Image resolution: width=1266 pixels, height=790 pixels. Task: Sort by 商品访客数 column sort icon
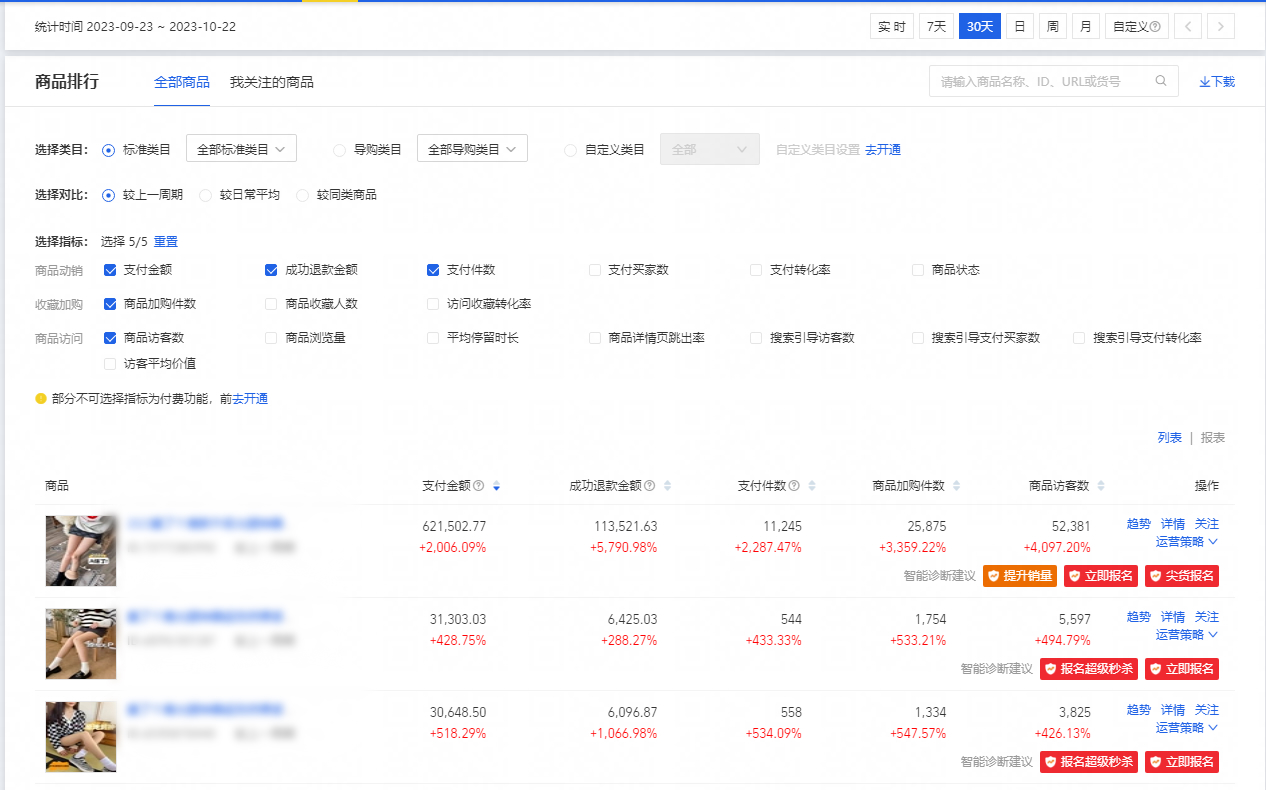[1101, 486]
